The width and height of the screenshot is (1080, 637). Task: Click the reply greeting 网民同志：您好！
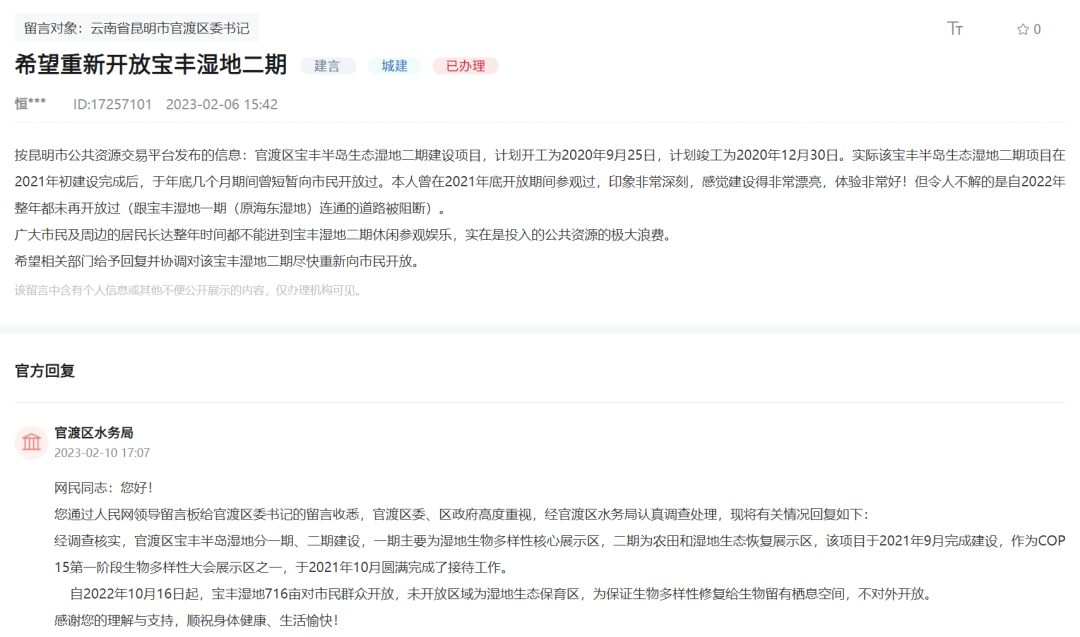pos(103,488)
